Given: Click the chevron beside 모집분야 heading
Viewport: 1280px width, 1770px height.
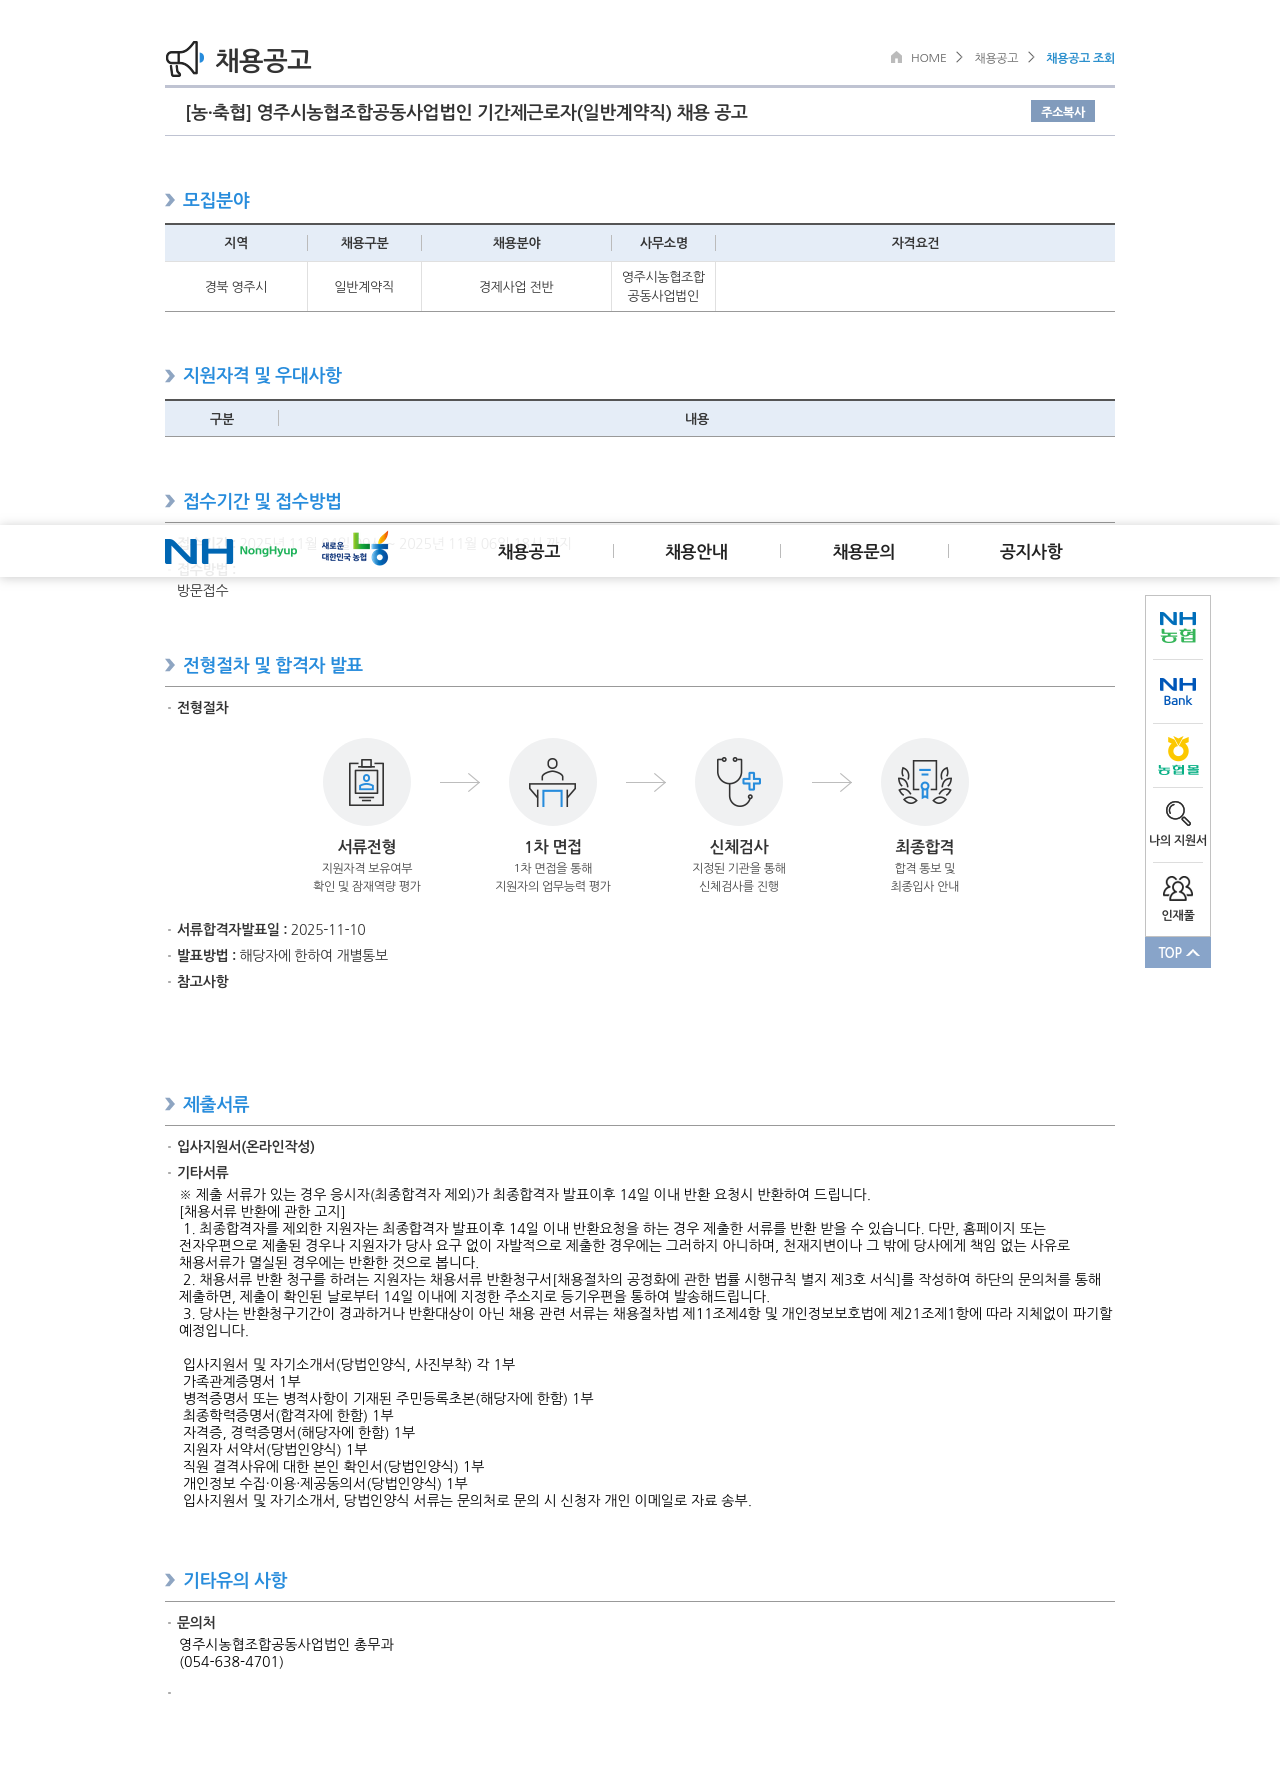Looking at the screenshot, I should coord(170,200).
